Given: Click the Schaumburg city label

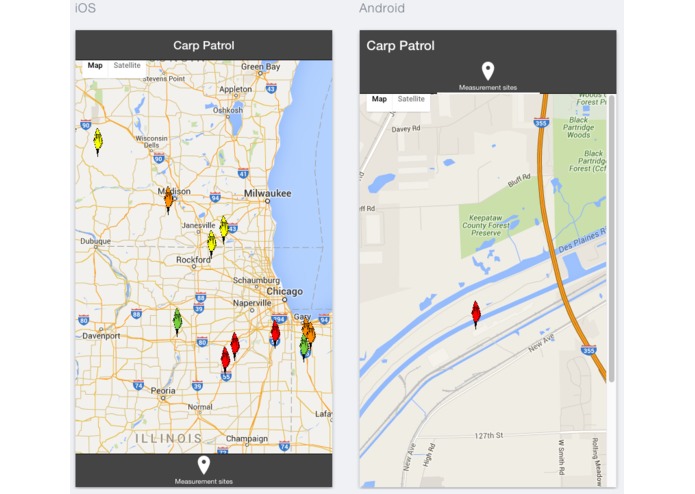Looking at the screenshot, I should click(256, 280).
